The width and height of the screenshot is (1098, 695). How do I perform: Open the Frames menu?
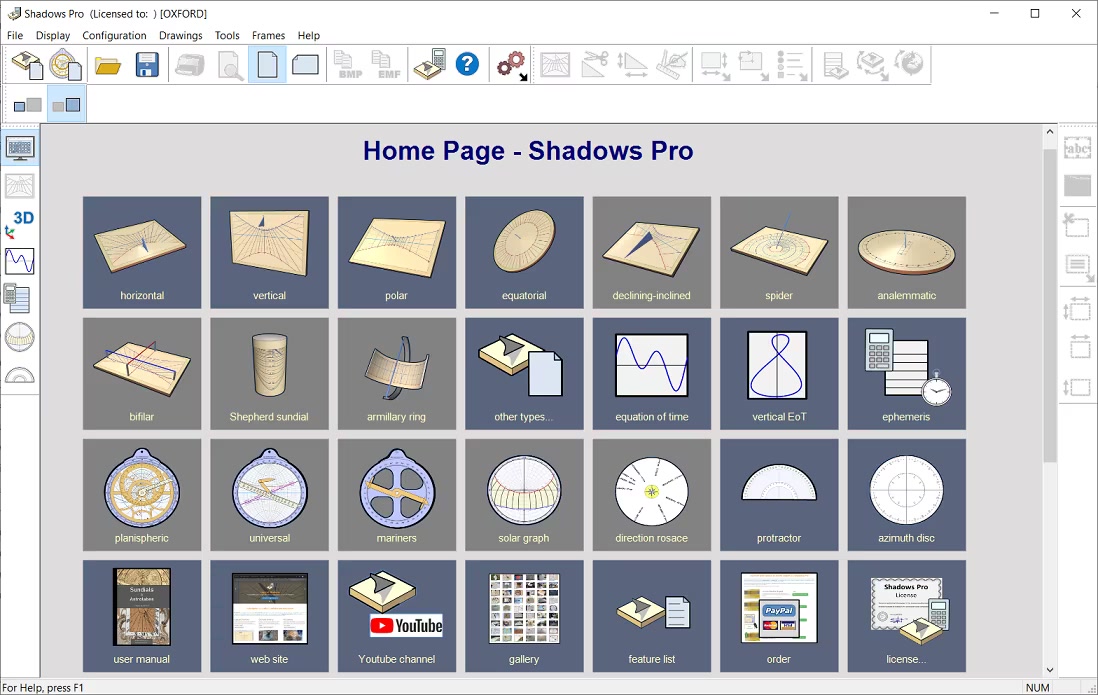tap(268, 35)
